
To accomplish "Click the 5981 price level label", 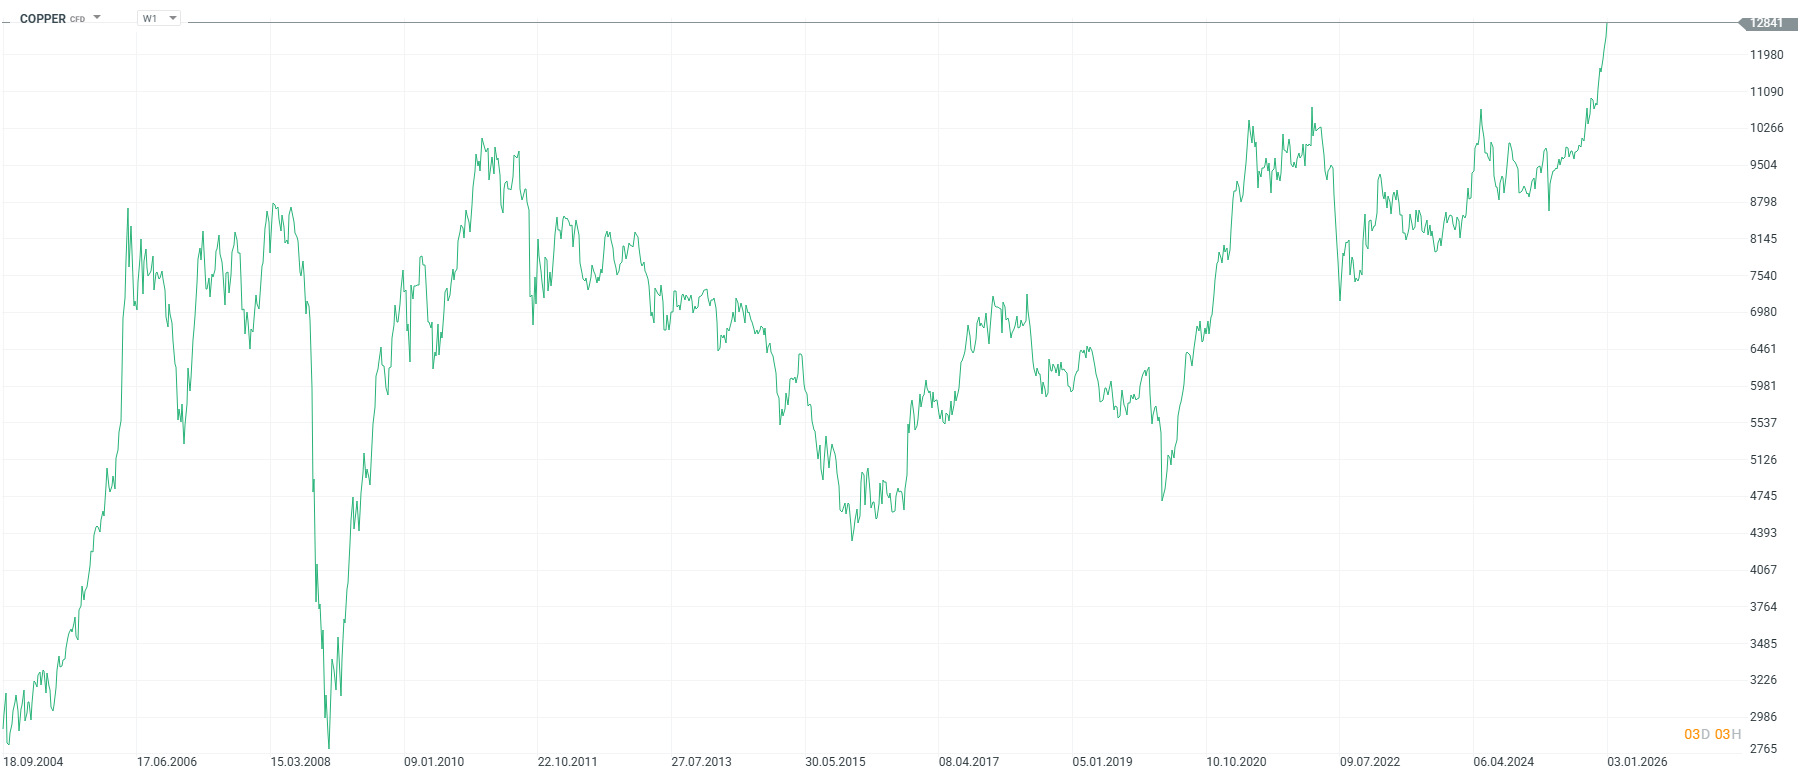I will click(x=1763, y=386).
